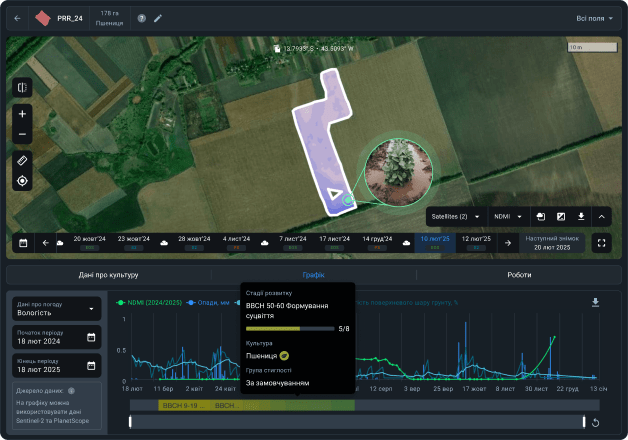
Task: Enter fullscreen map mode
Action: click(601, 243)
